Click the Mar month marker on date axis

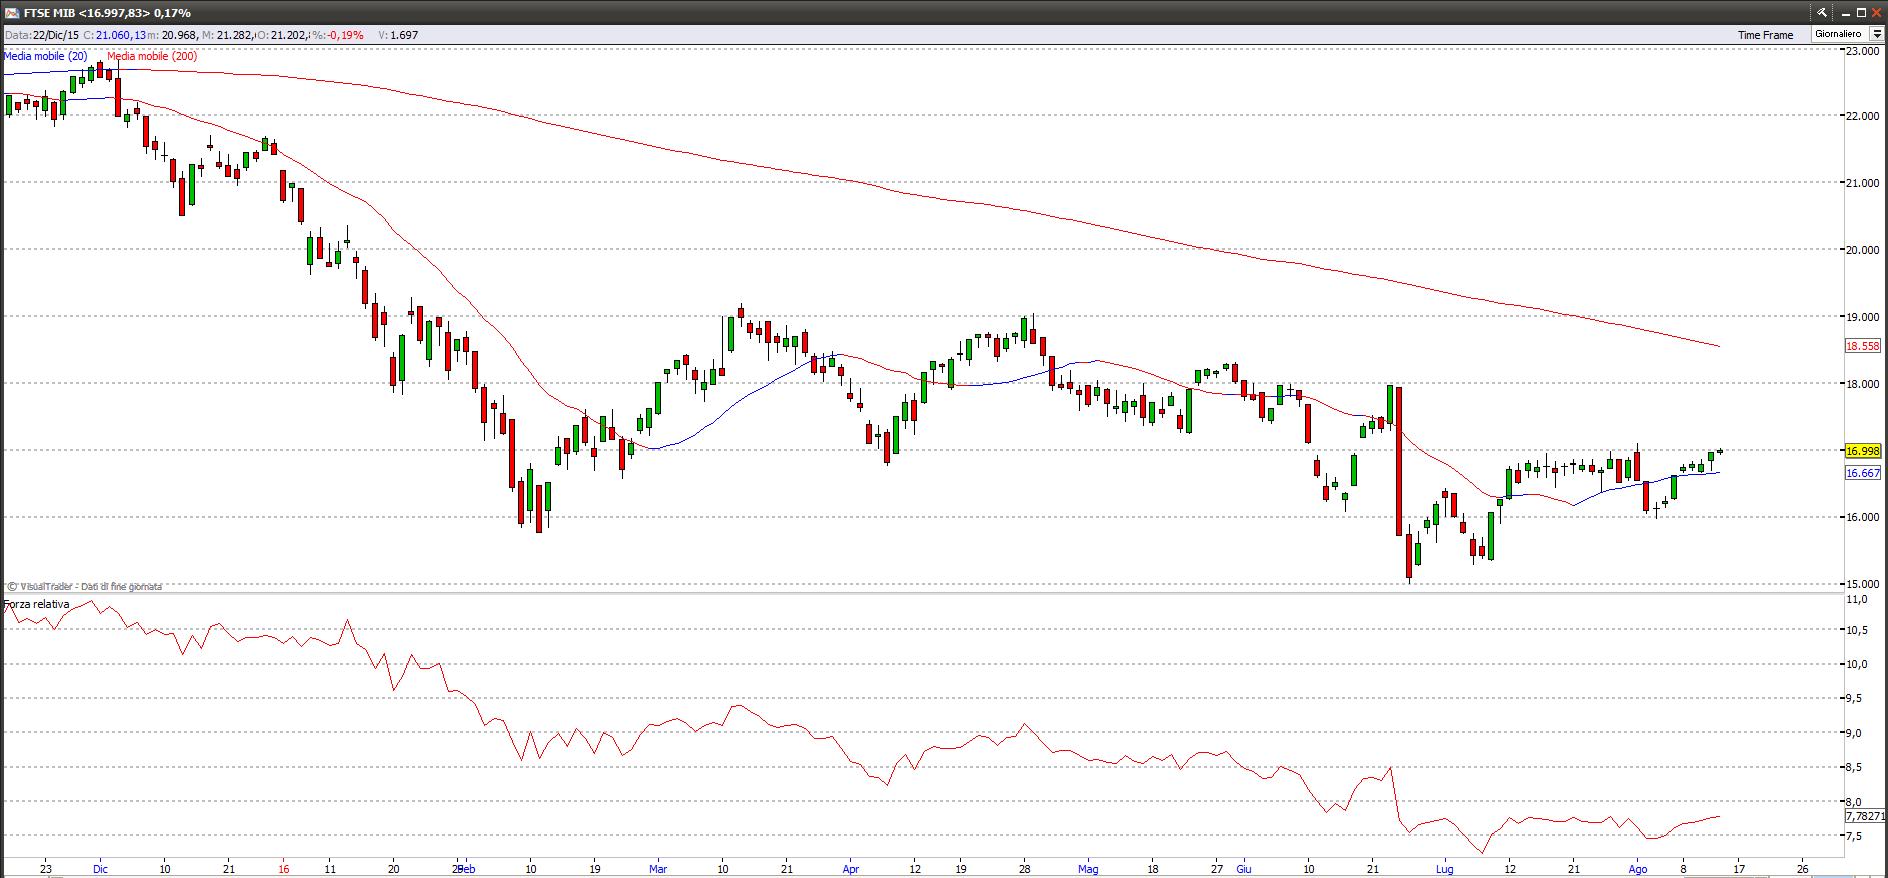click(x=658, y=869)
